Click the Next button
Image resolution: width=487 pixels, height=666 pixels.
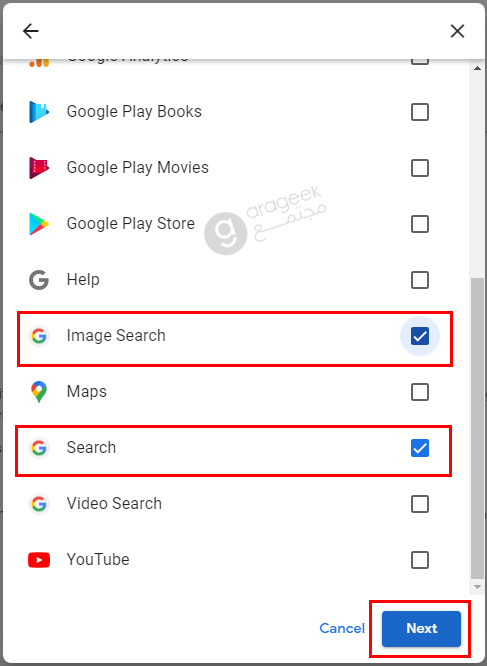tap(421, 629)
